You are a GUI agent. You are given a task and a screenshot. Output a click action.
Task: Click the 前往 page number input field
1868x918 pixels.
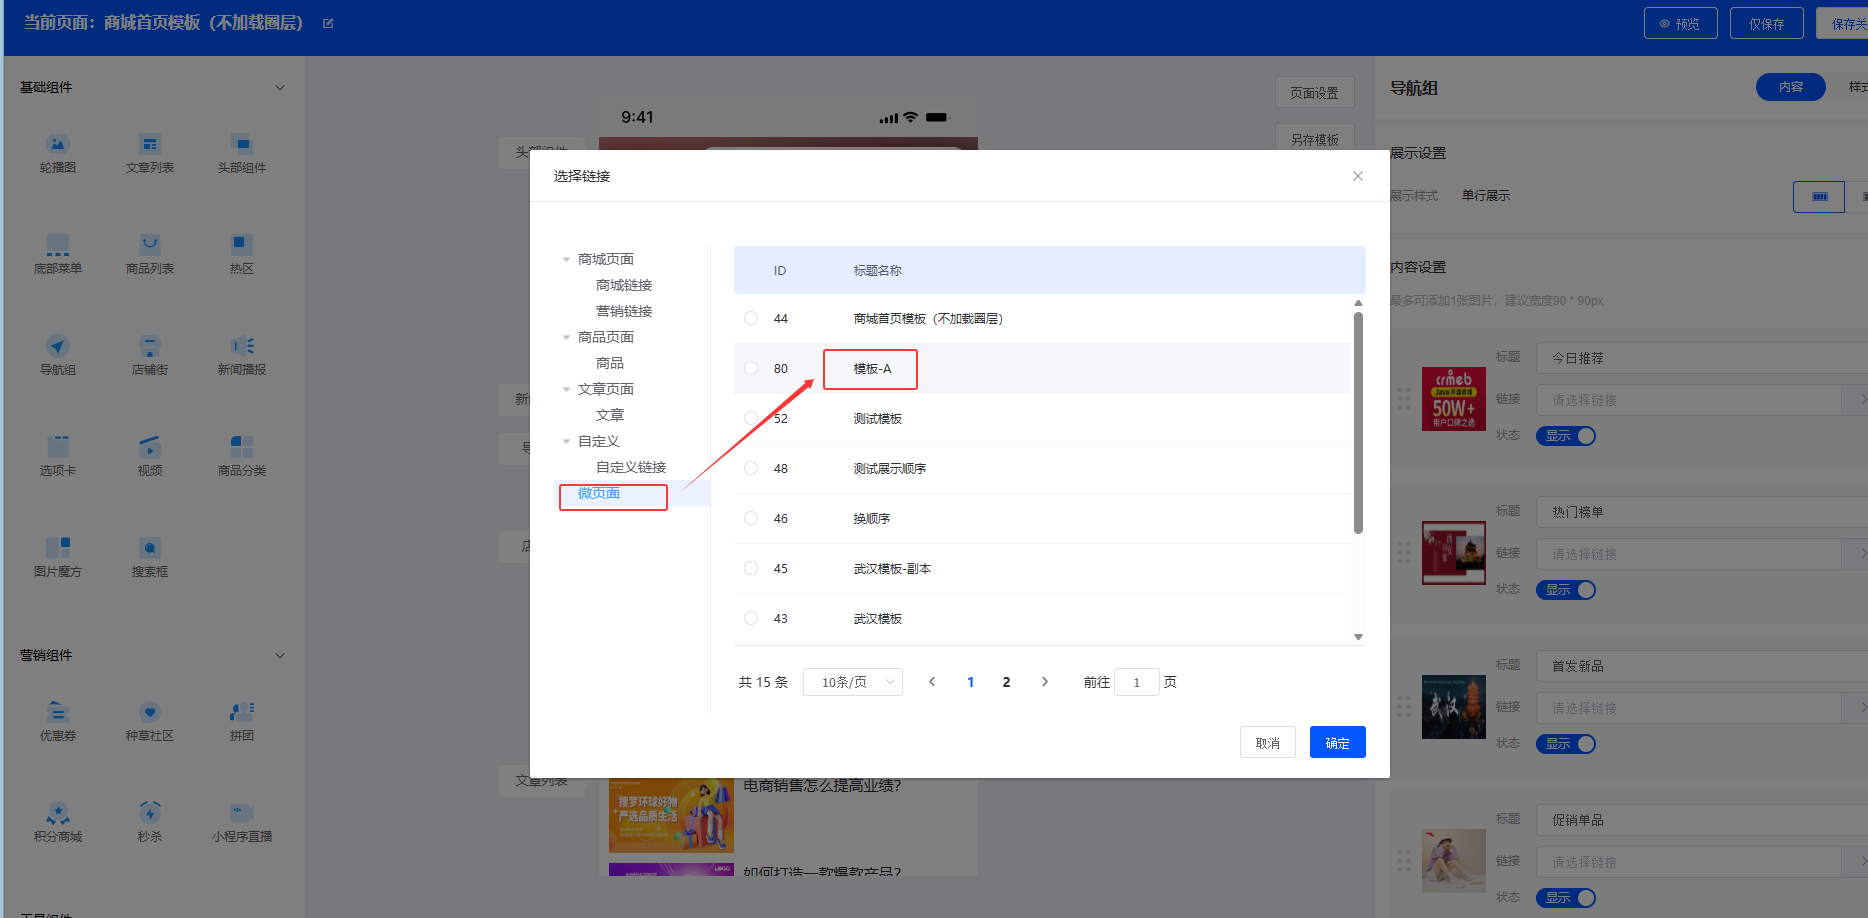1136,682
